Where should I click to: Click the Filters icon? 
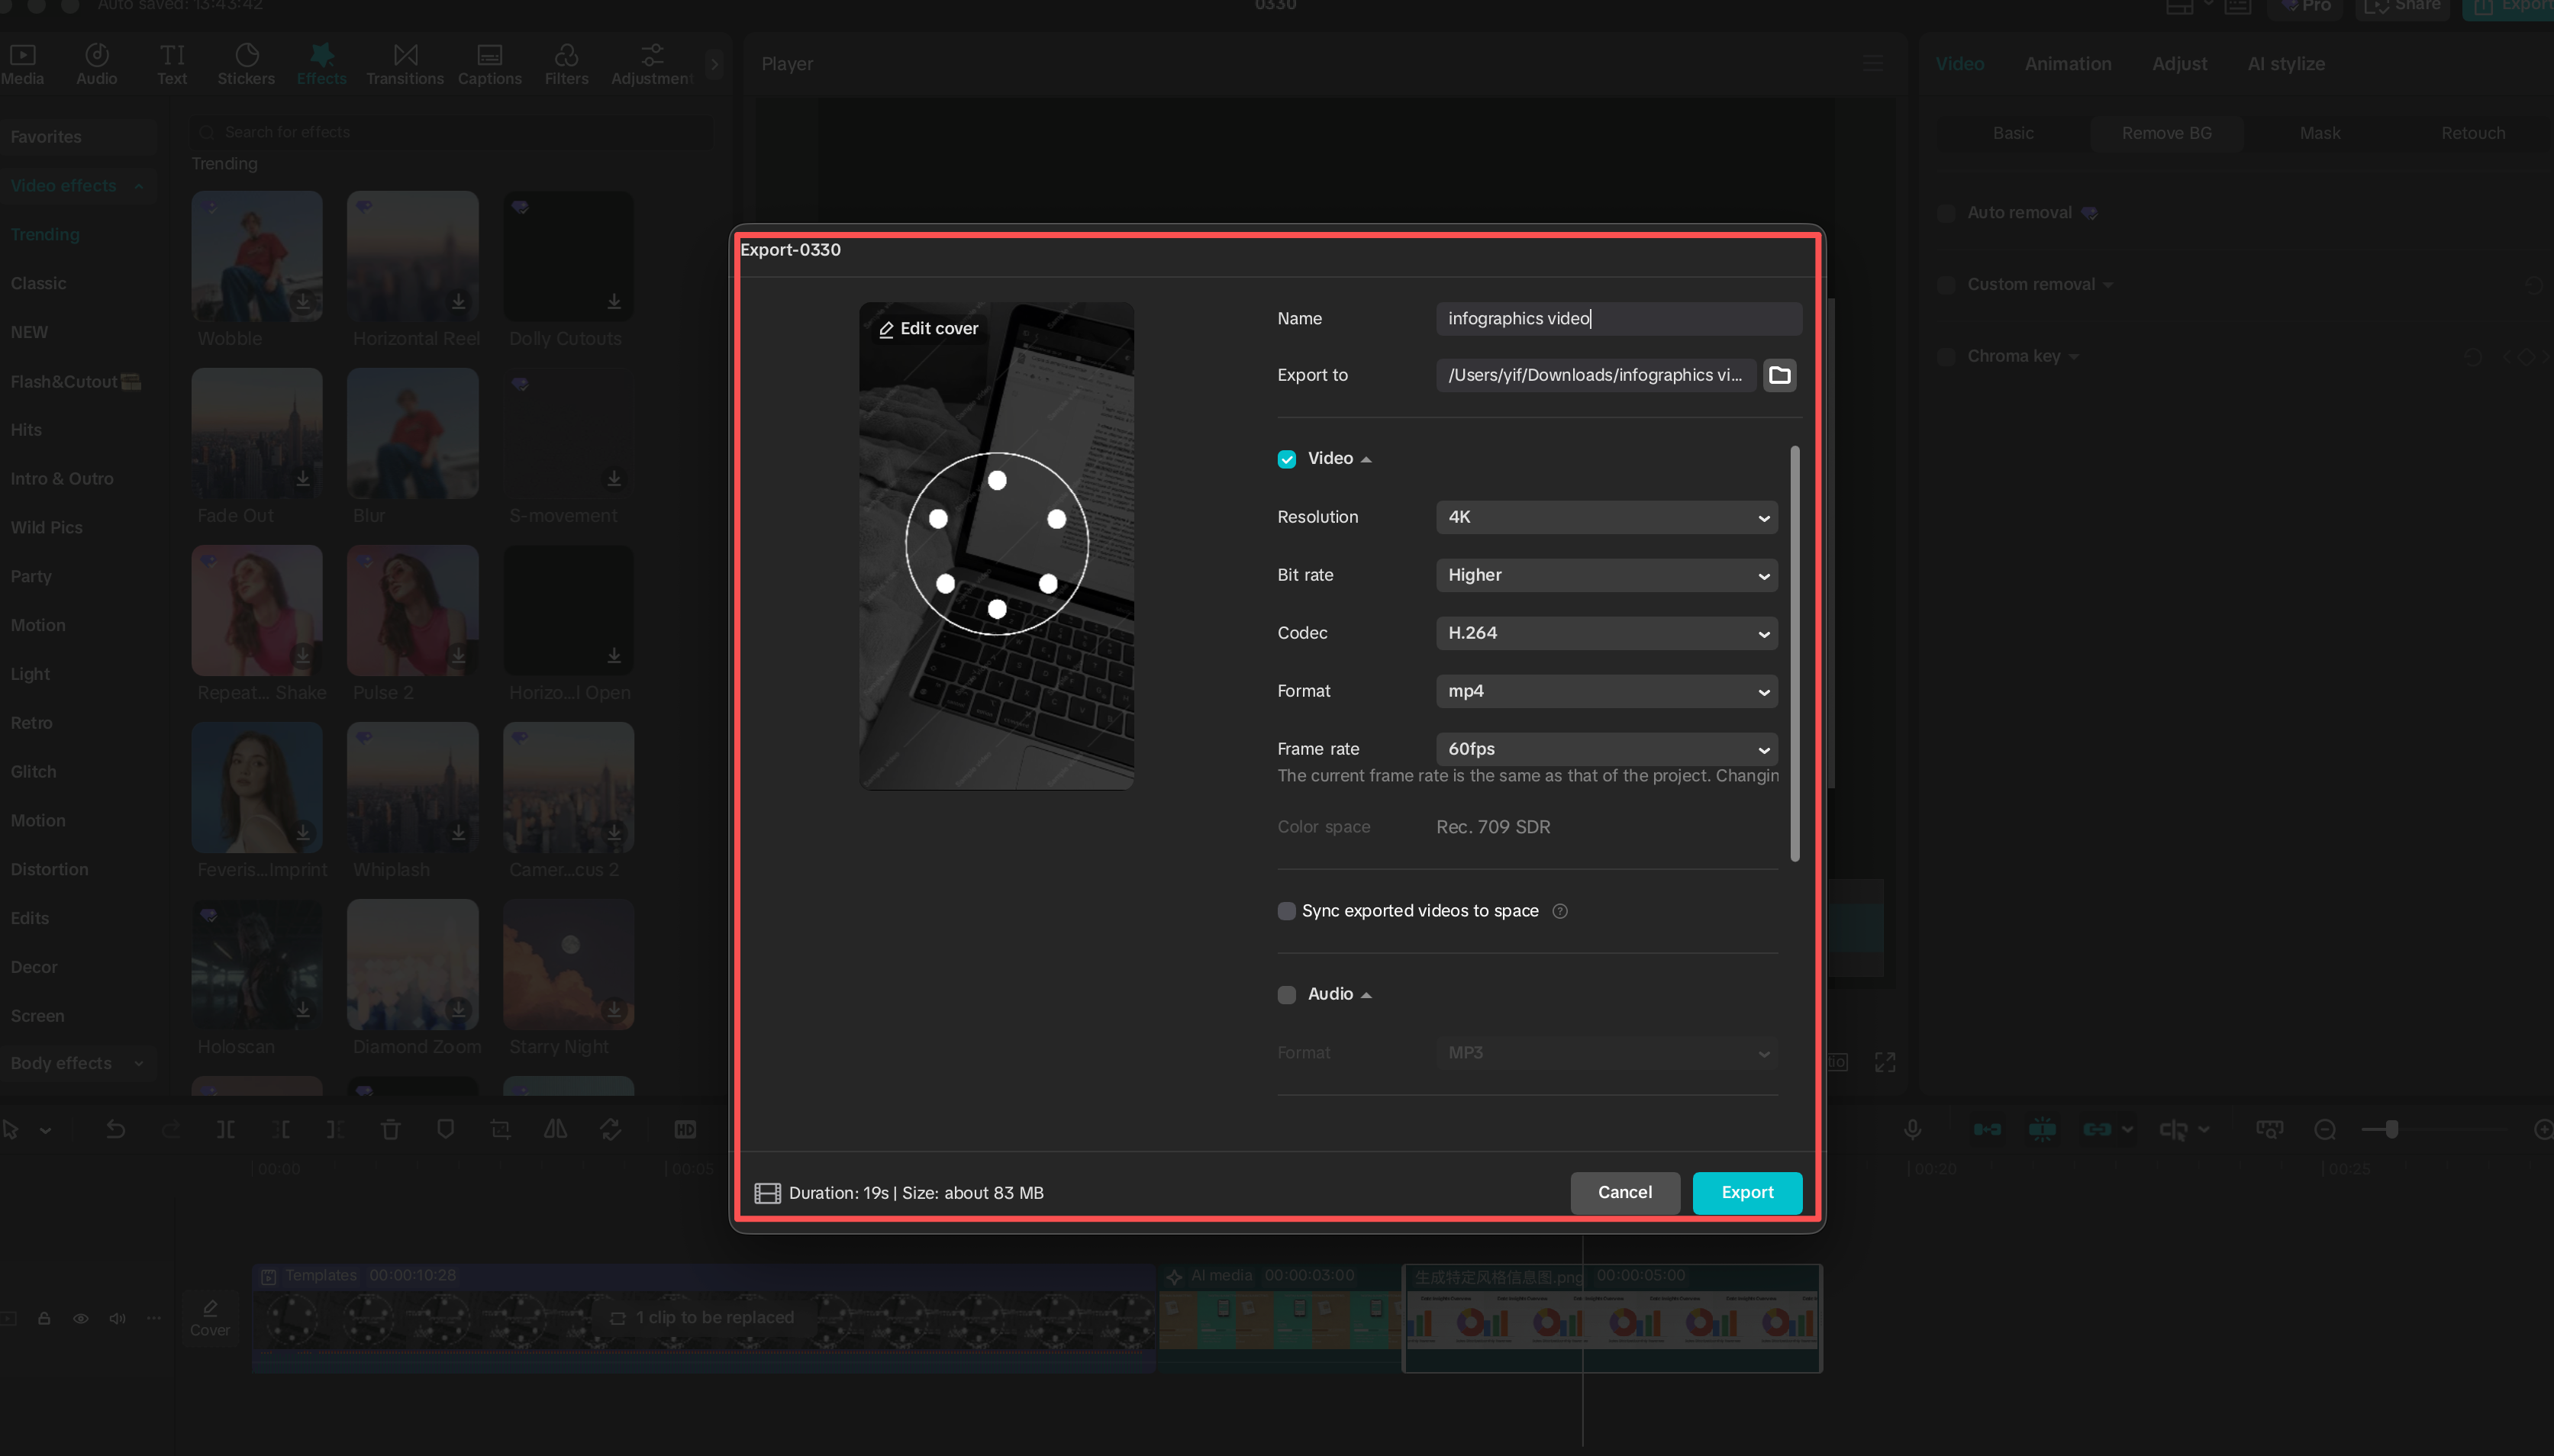click(566, 63)
